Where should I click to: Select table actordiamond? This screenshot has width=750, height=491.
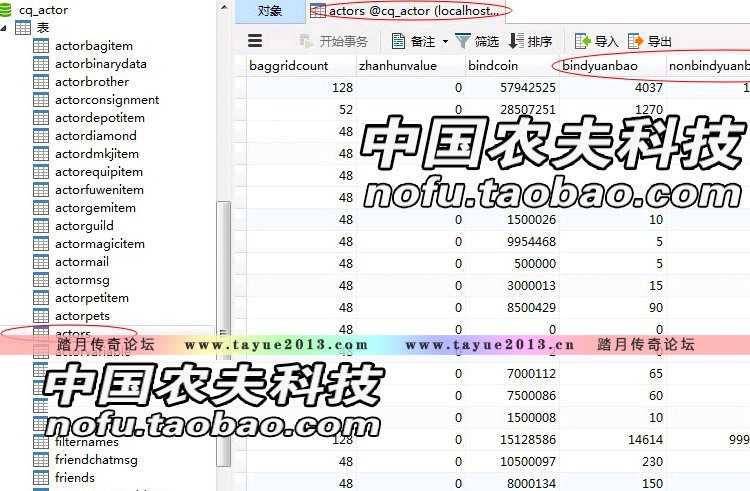click(x=96, y=136)
